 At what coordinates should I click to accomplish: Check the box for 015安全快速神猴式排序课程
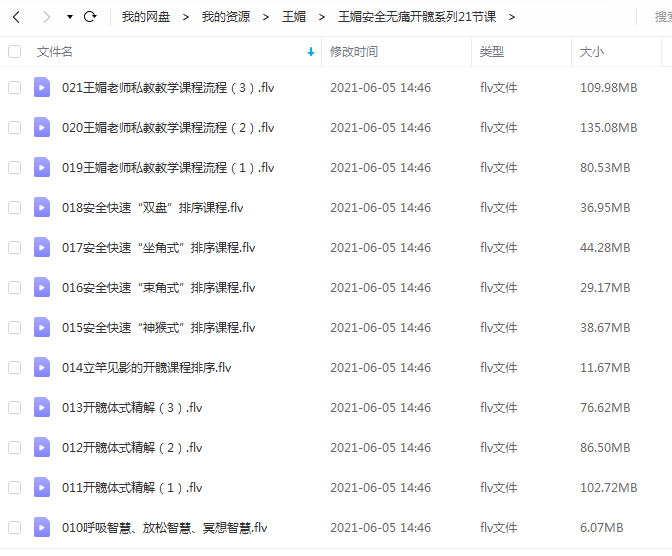[15, 328]
